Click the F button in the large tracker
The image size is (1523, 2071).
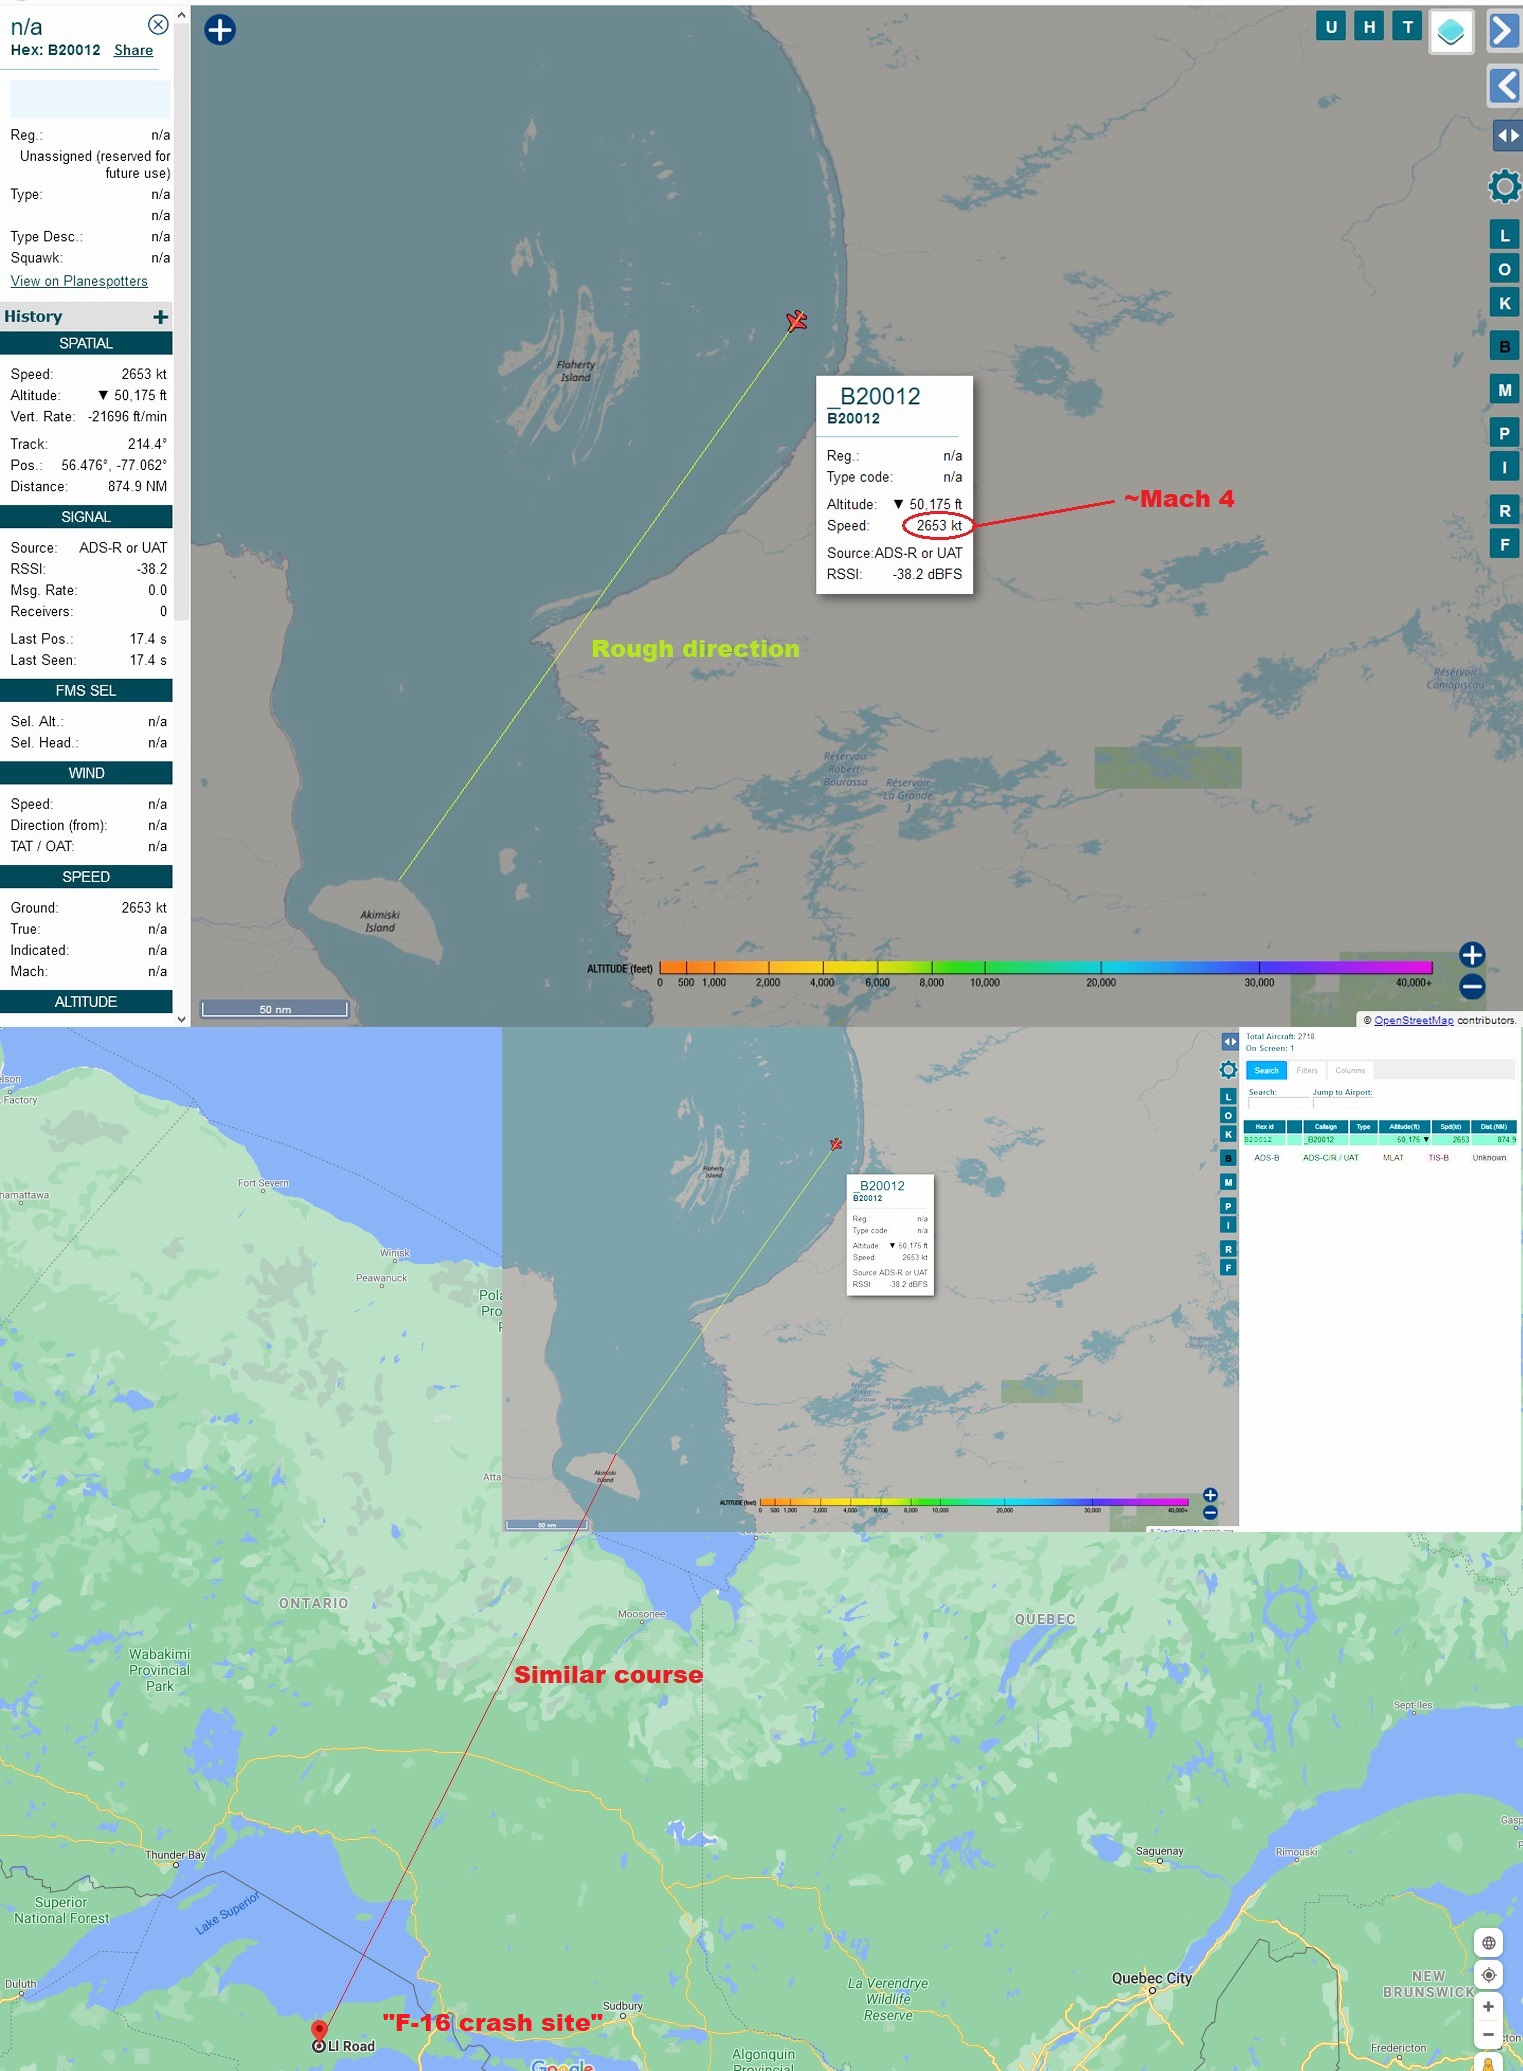pyautogui.click(x=1504, y=544)
